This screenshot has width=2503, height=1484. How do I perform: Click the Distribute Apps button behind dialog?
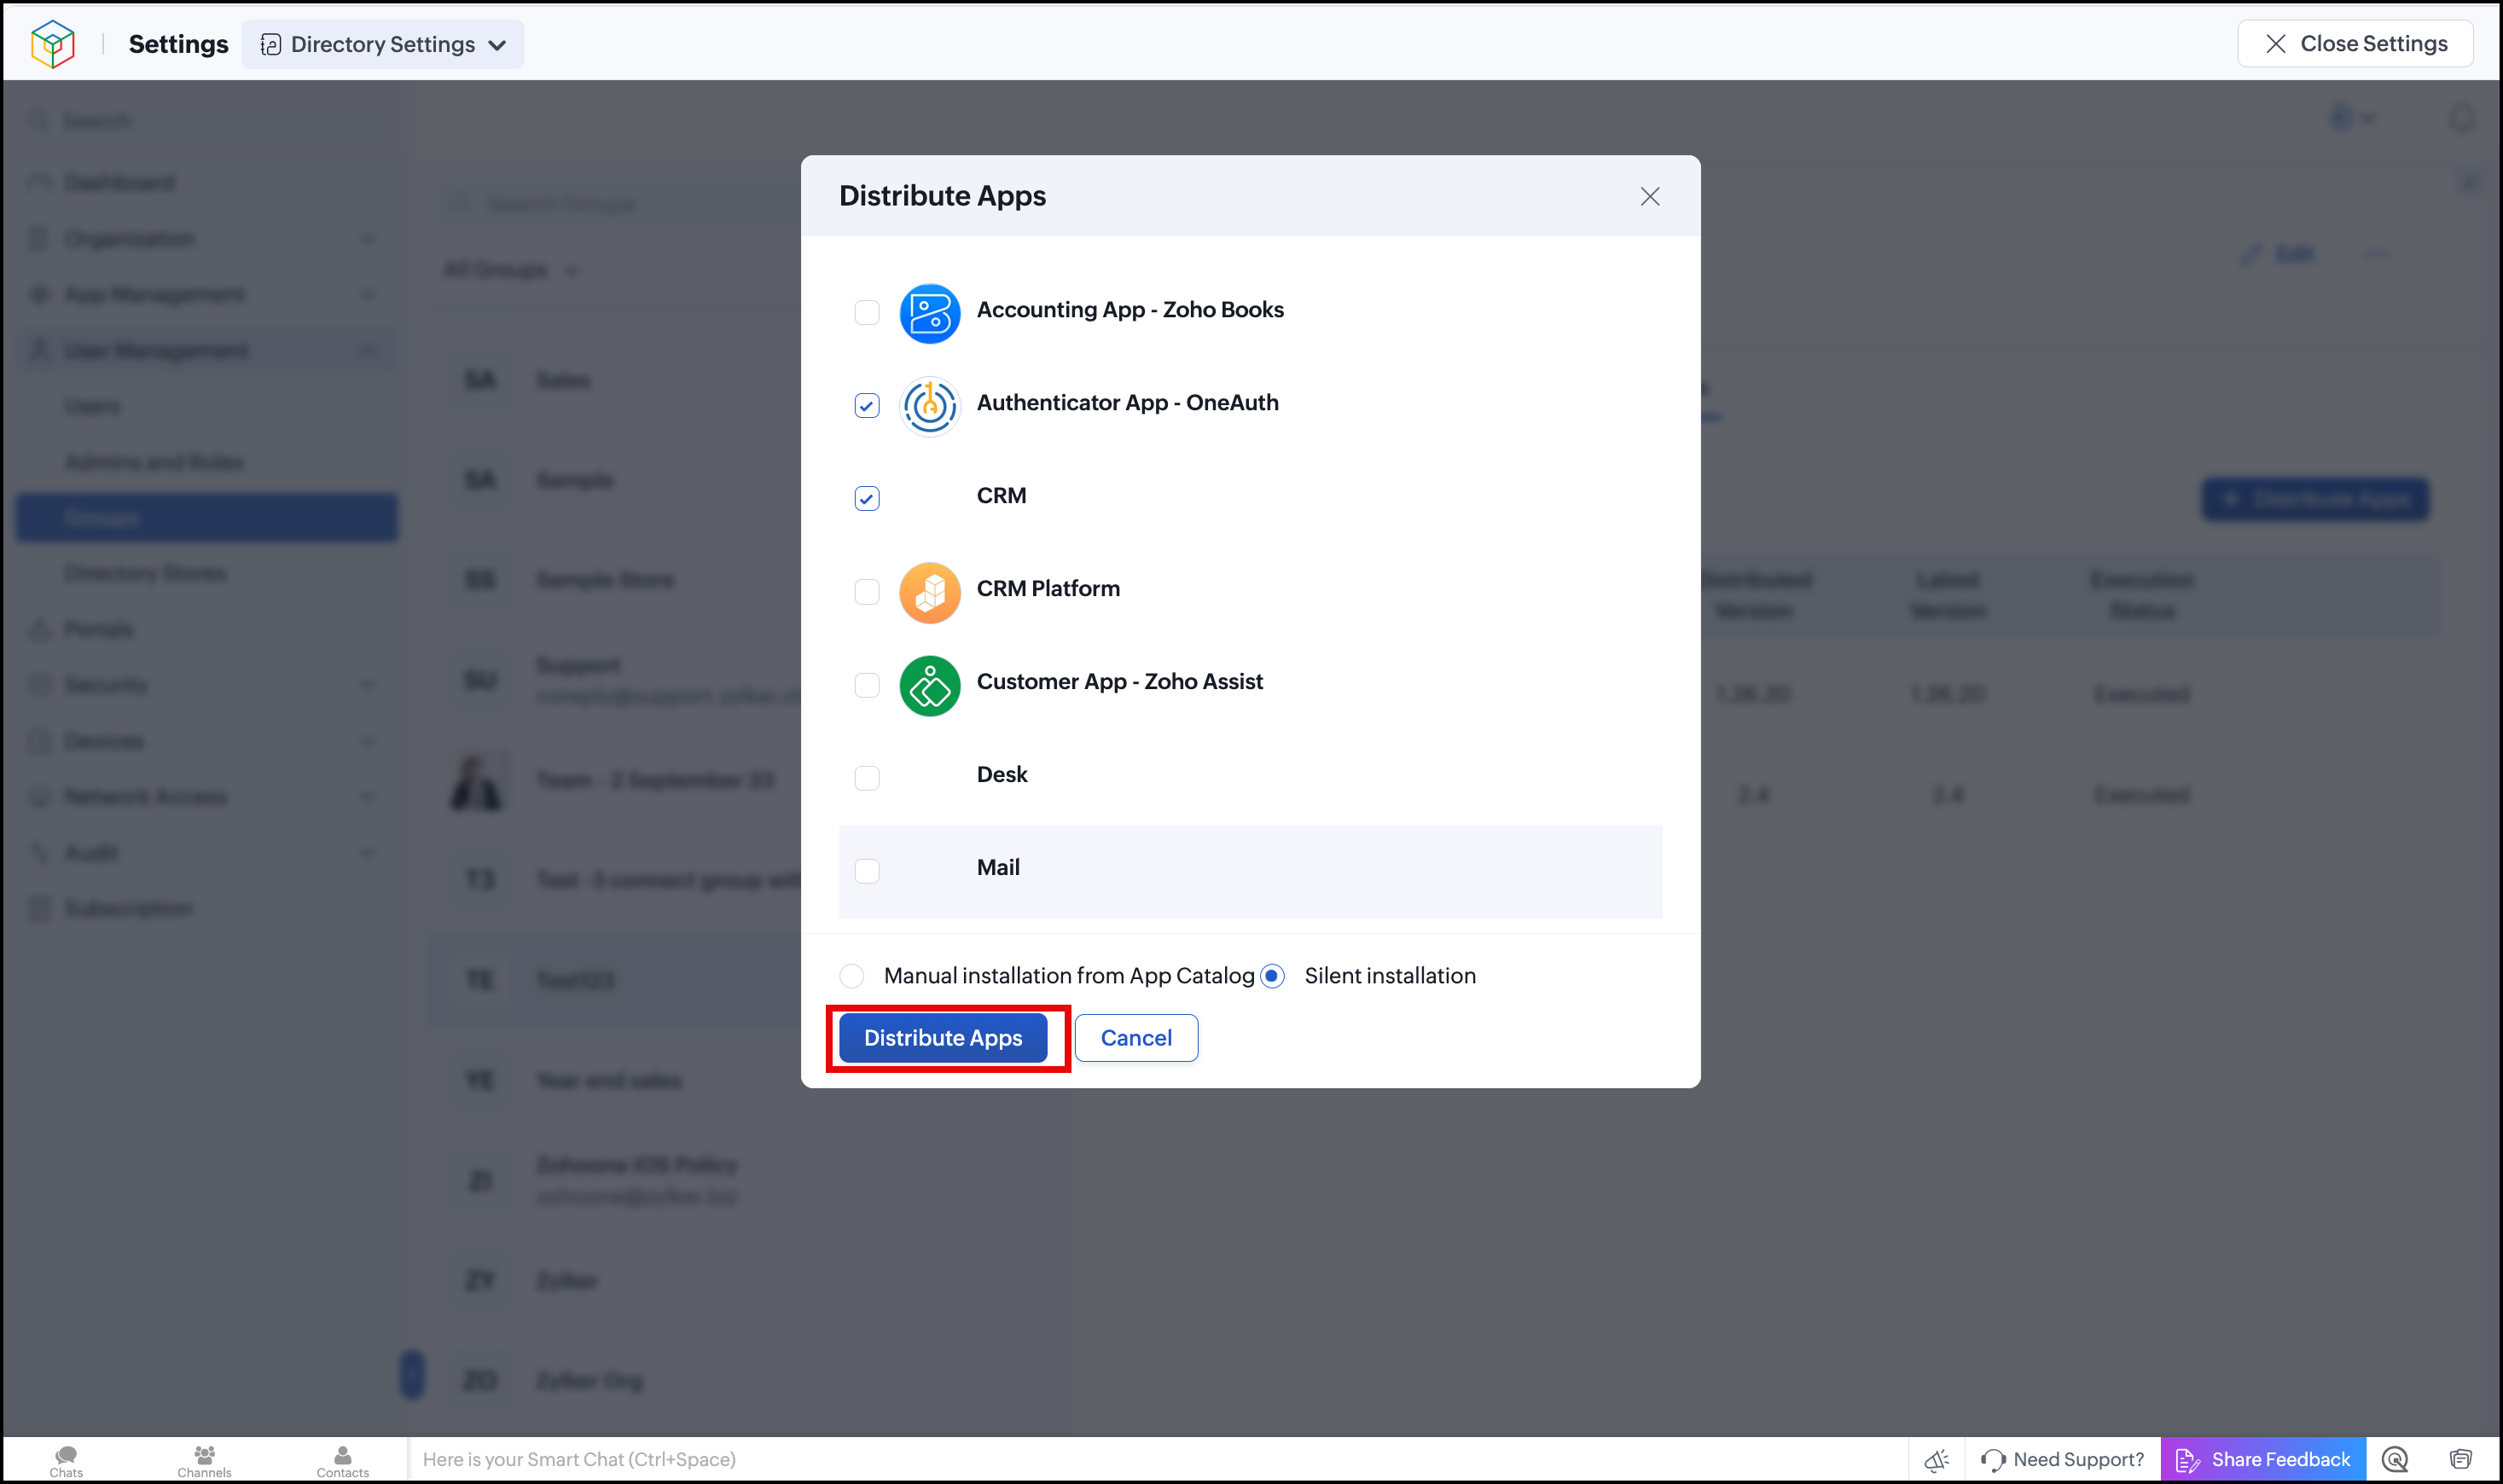tap(2315, 499)
